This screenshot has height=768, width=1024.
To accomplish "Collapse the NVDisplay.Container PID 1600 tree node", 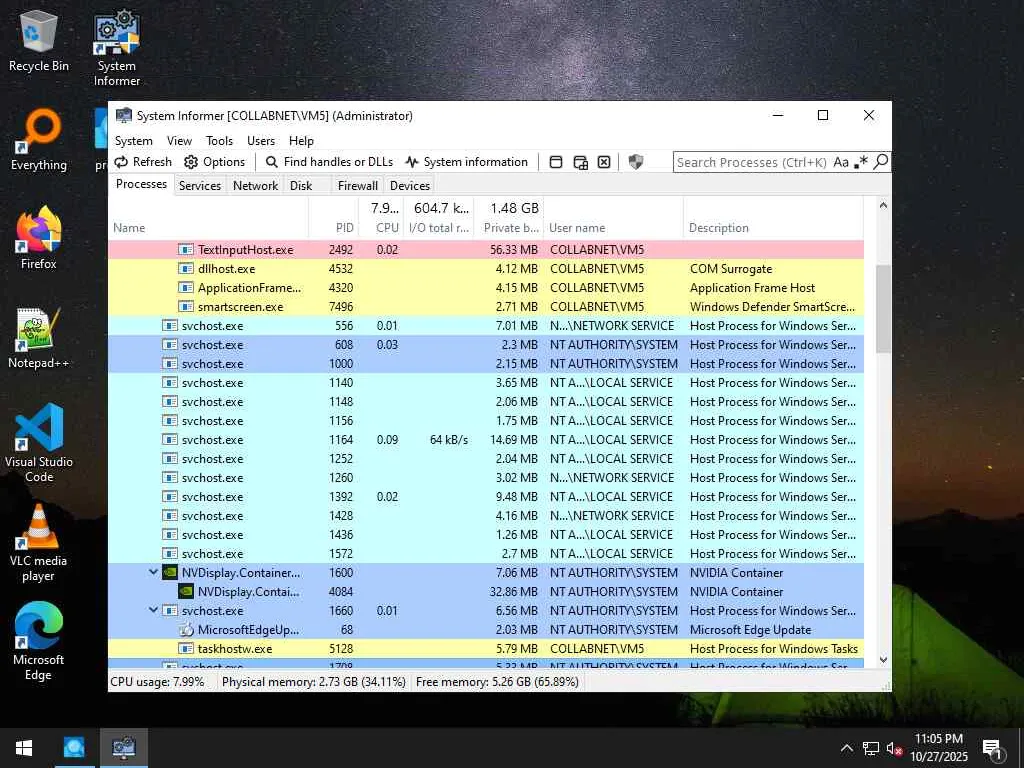I will coord(153,572).
